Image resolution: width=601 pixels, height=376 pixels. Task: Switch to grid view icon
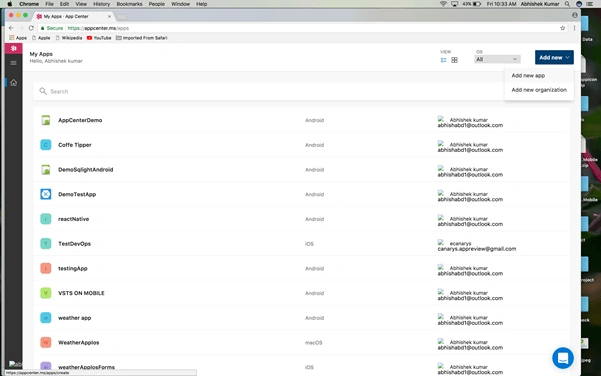pyautogui.click(x=454, y=60)
